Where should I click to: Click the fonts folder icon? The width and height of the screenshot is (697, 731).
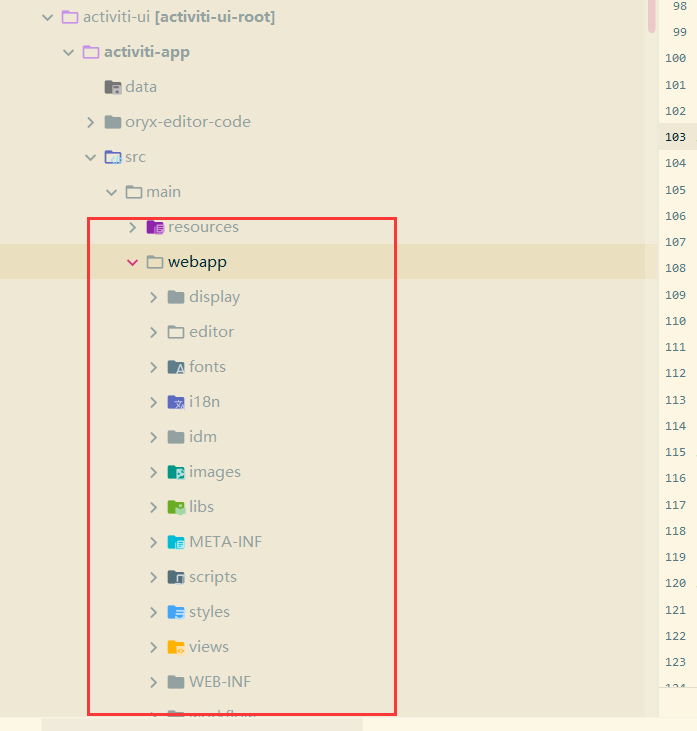tap(176, 367)
